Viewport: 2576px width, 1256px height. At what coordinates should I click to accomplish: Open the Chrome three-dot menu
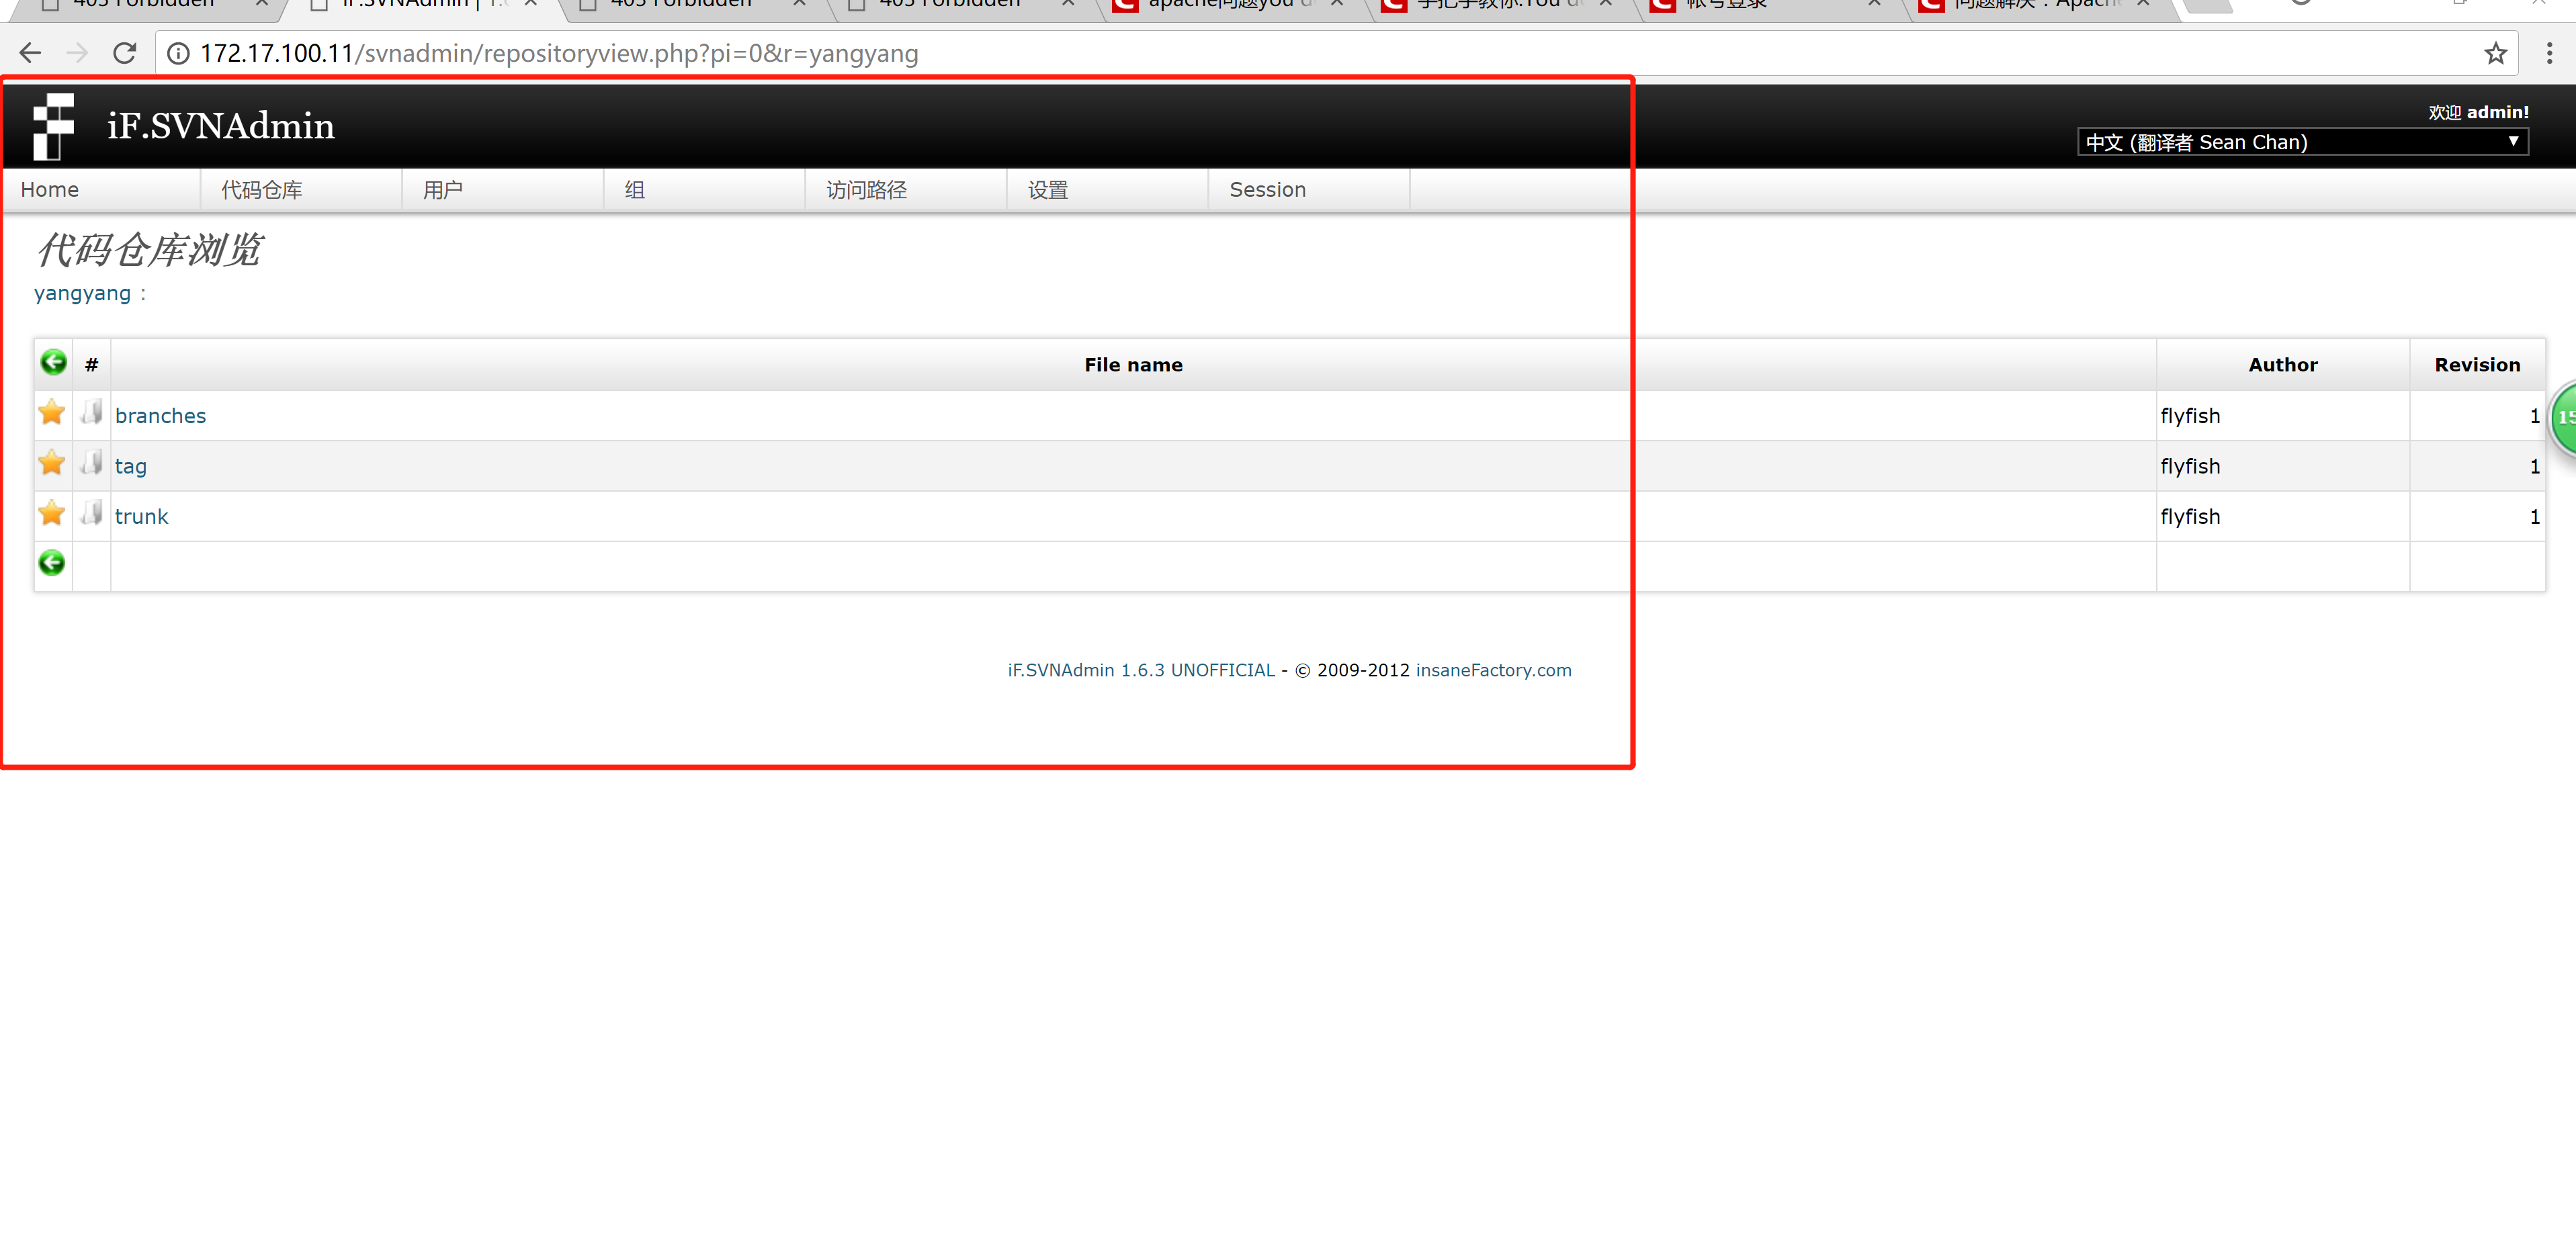[2548, 53]
